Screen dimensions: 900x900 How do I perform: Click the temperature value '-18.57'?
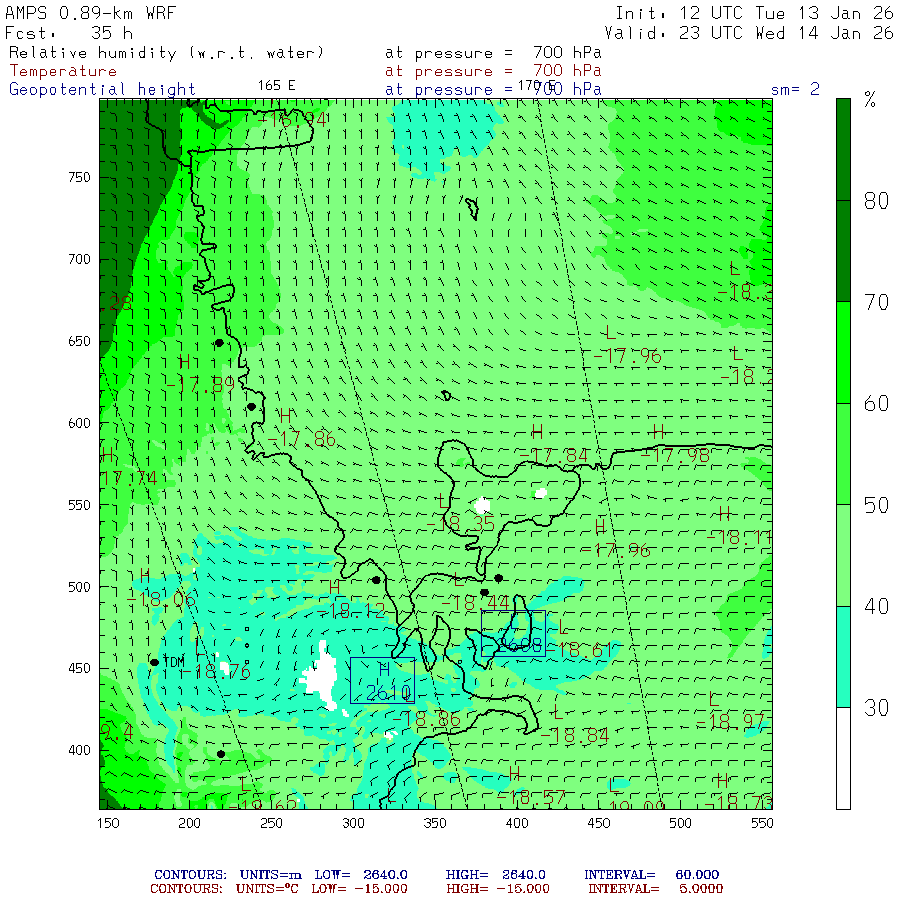tap(531, 797)
